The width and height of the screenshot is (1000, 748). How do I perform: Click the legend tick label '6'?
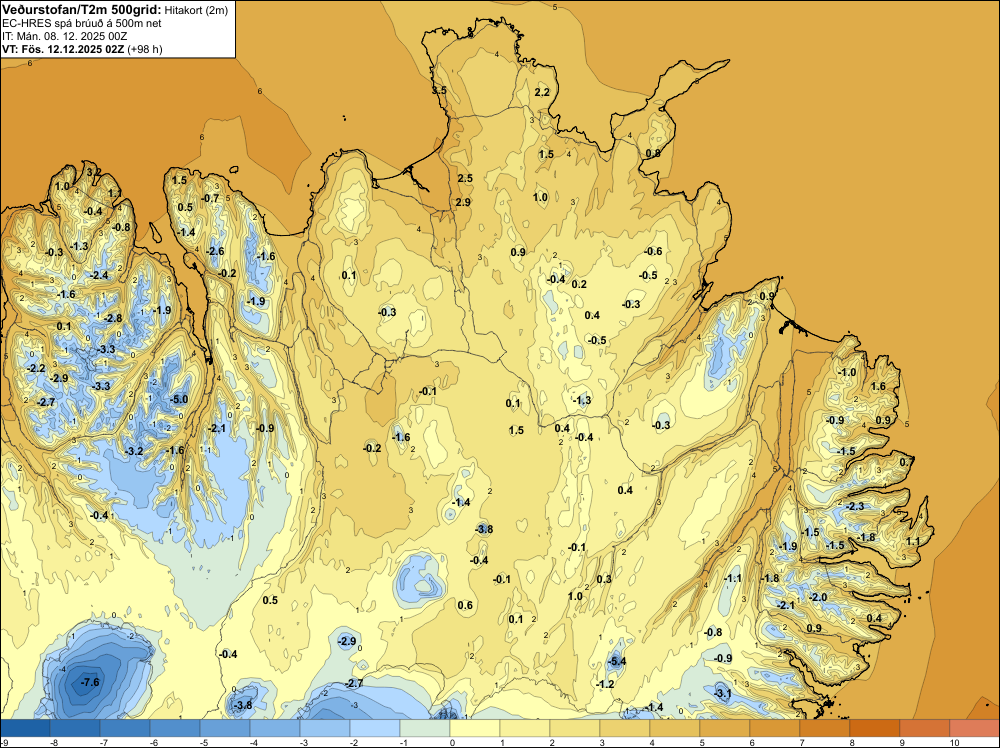pos(753,742)
